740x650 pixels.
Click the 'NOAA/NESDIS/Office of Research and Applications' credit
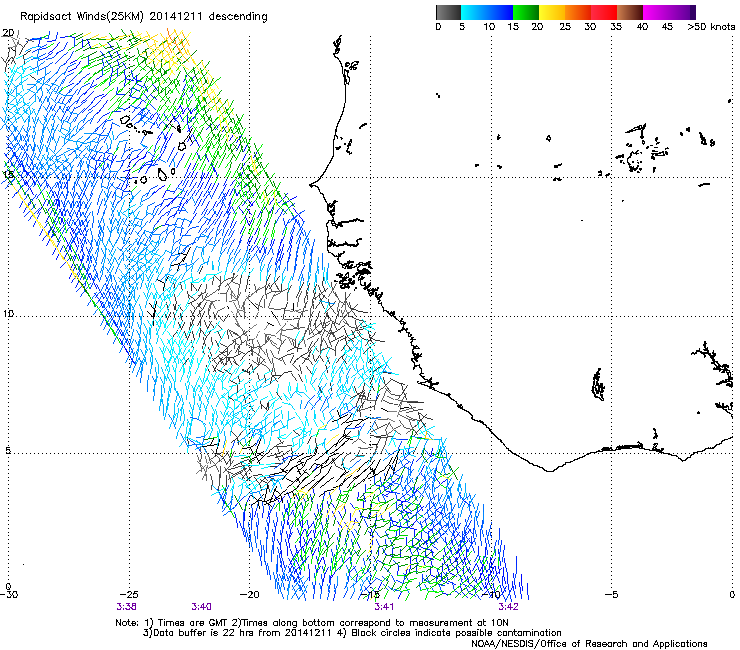point(589,644)
